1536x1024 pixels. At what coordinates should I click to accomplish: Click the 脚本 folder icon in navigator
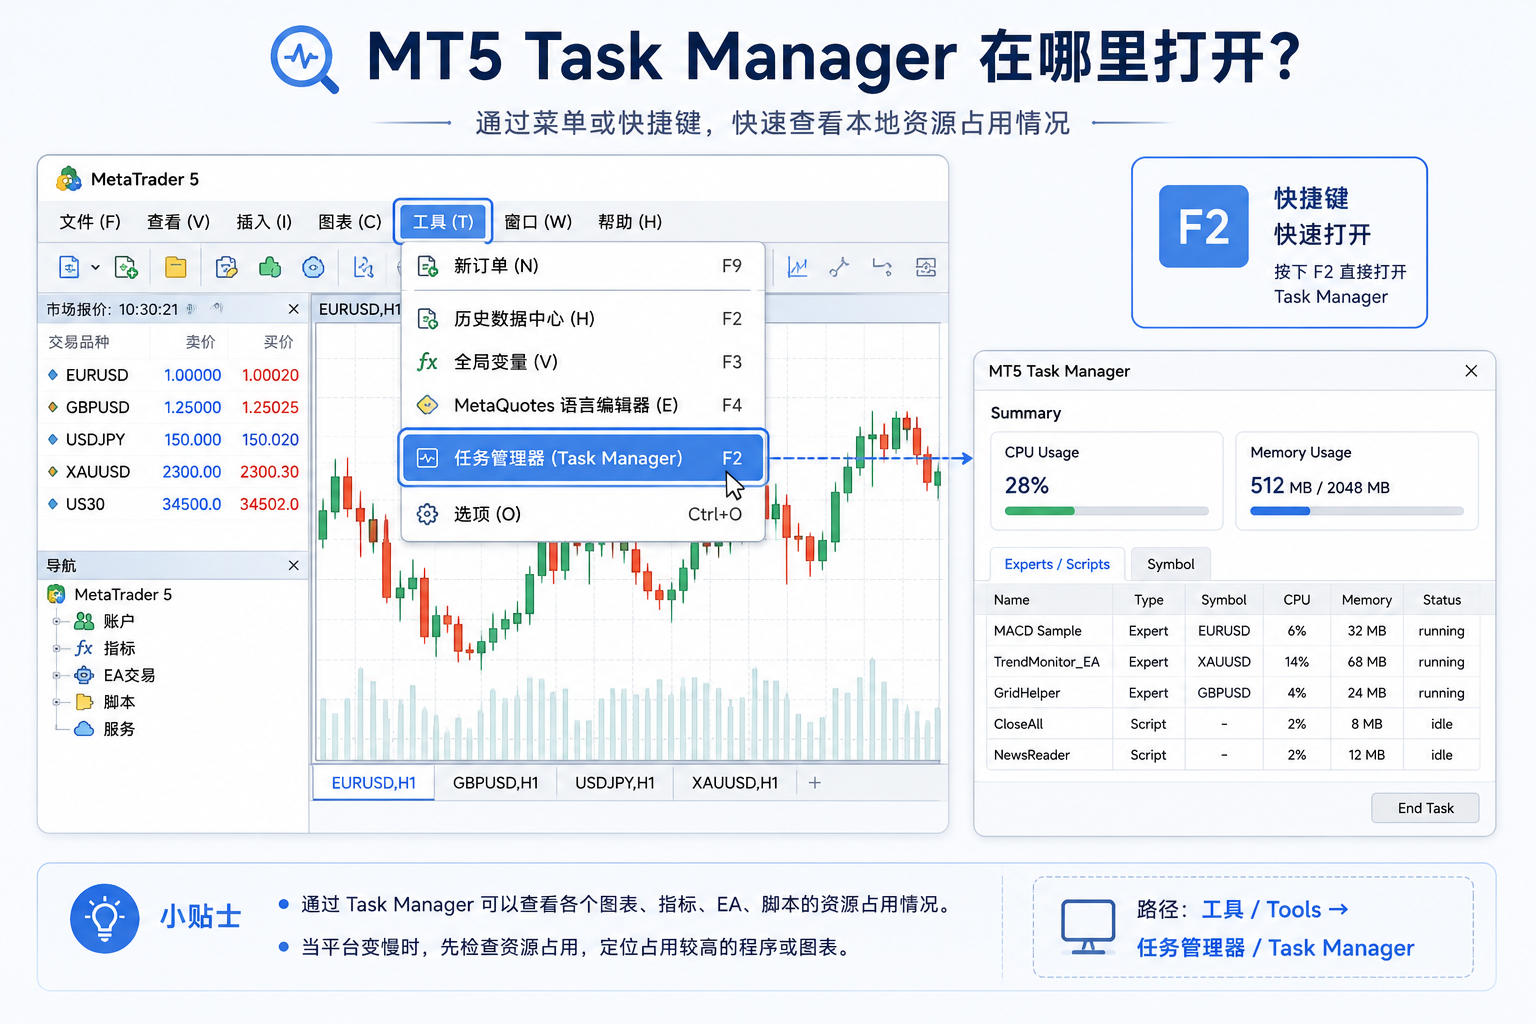(x=85, y=702)
